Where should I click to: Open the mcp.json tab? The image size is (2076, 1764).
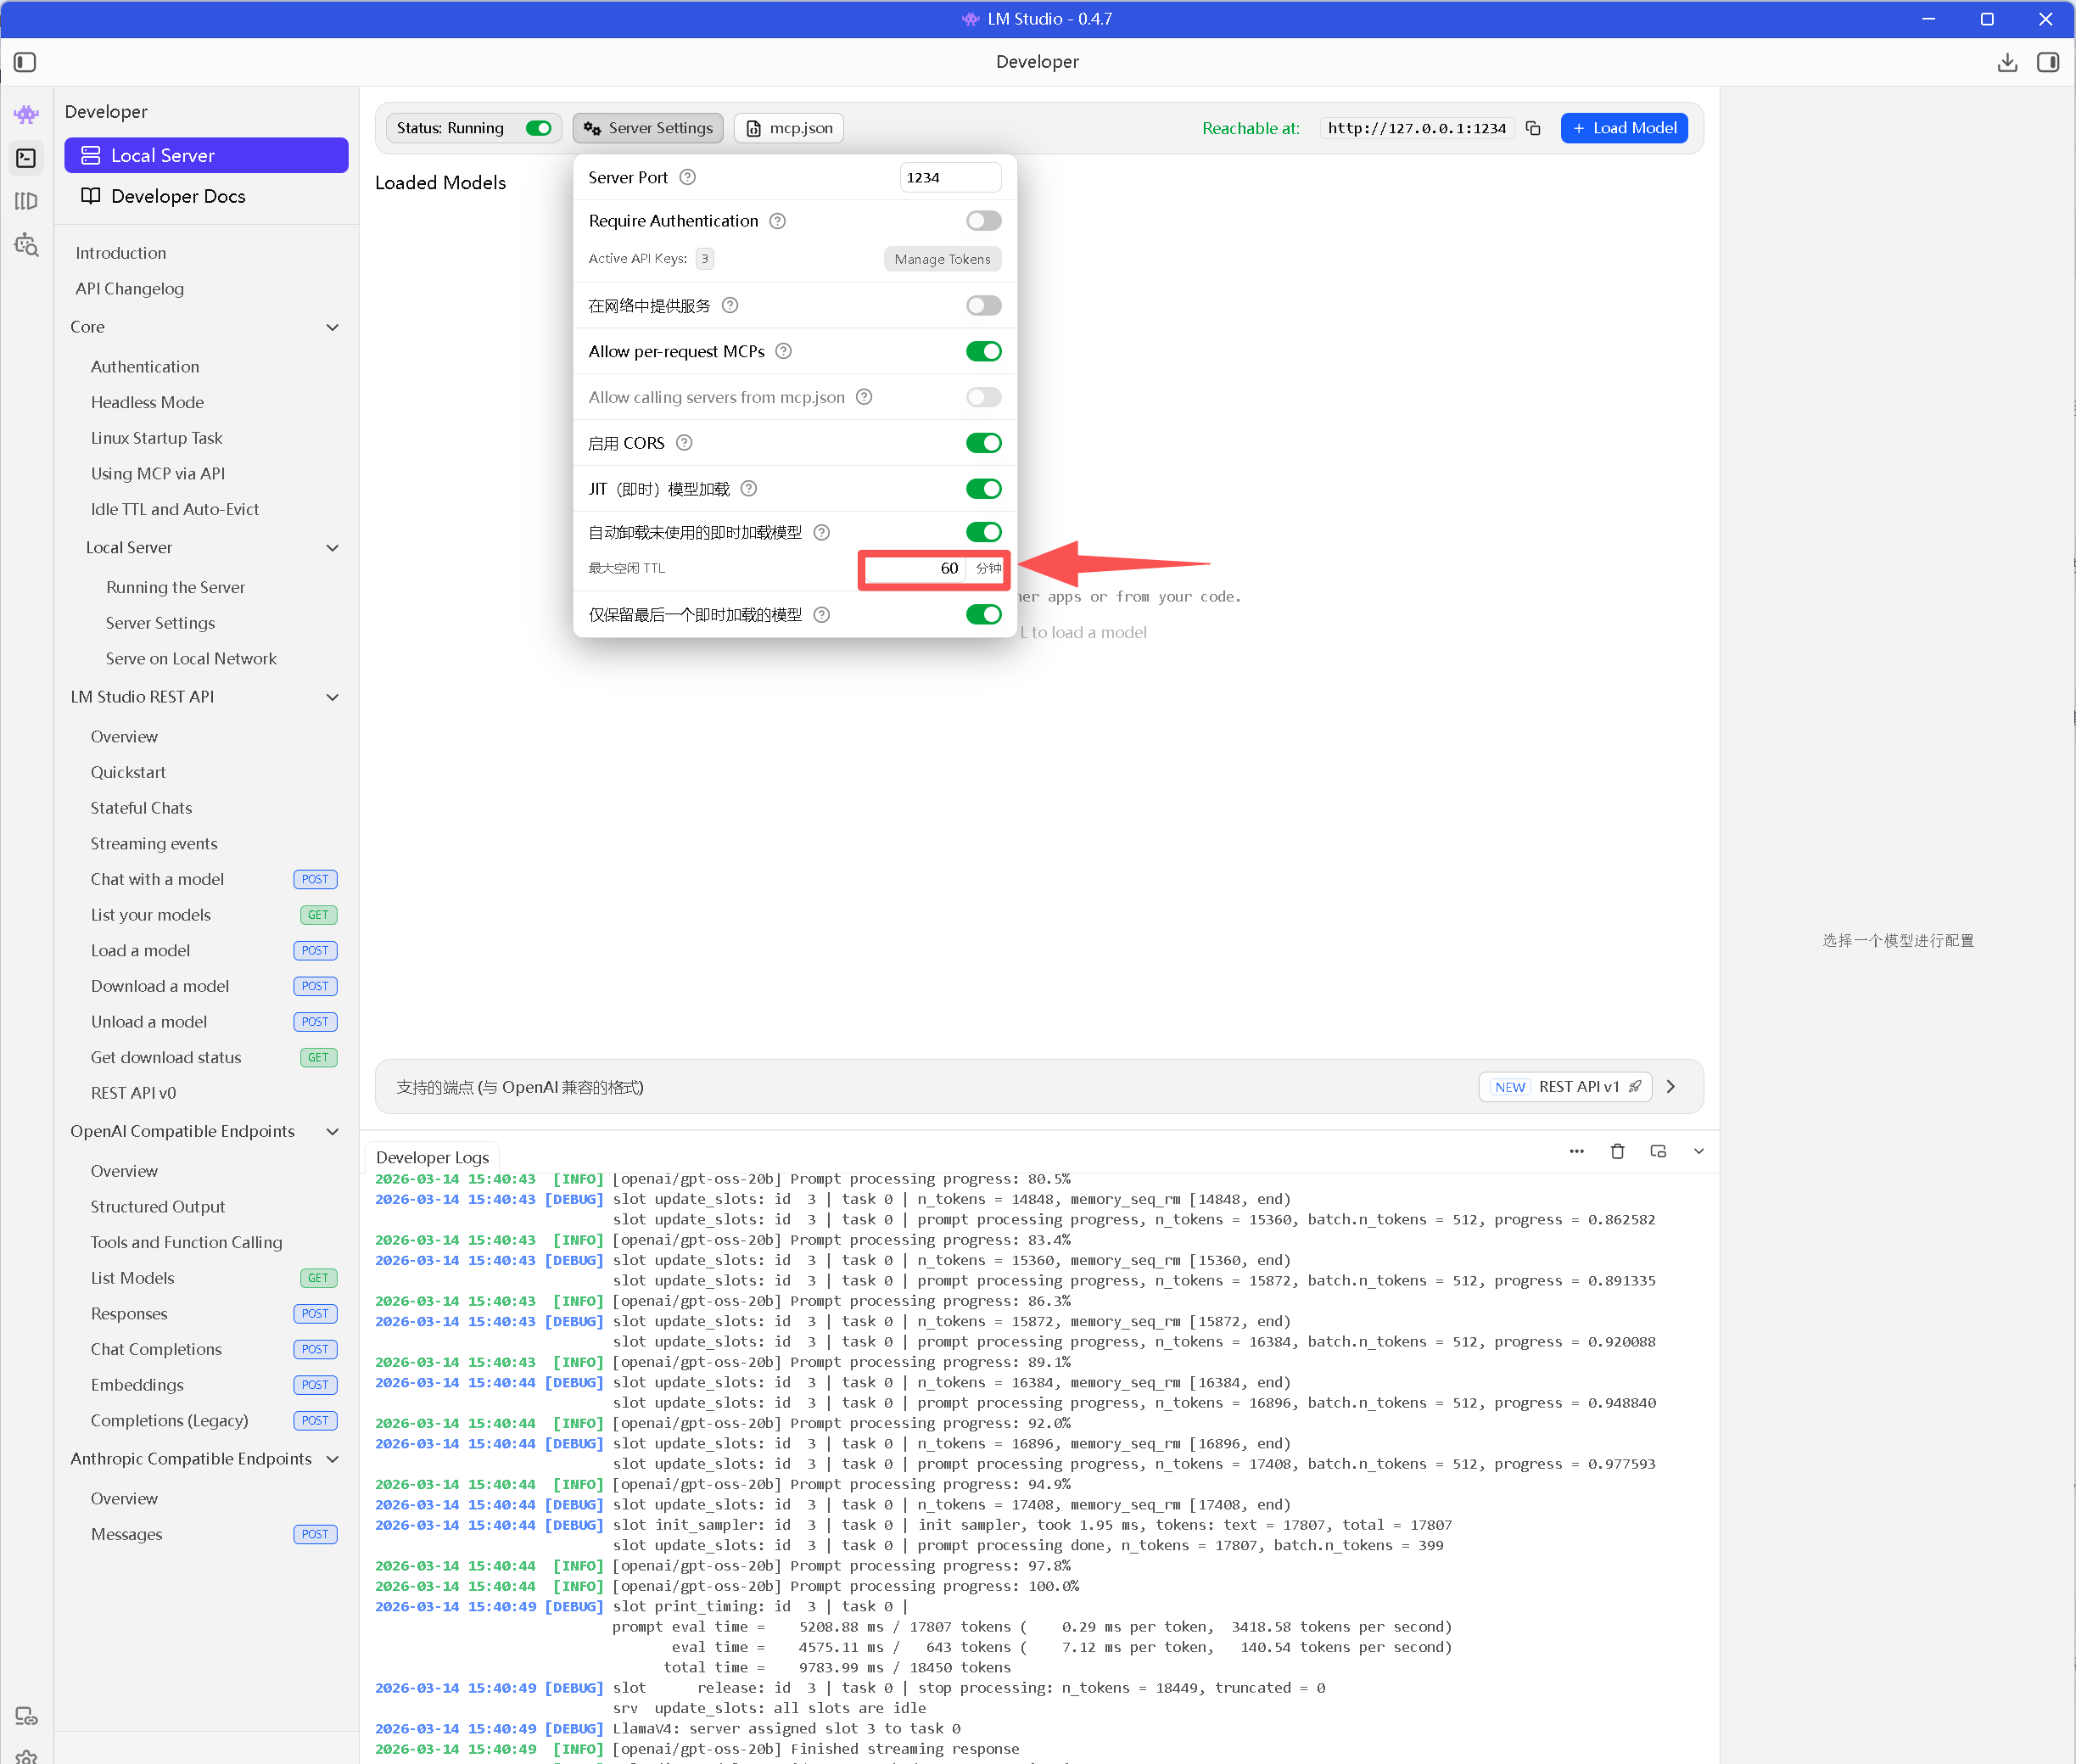pos(789,128)
